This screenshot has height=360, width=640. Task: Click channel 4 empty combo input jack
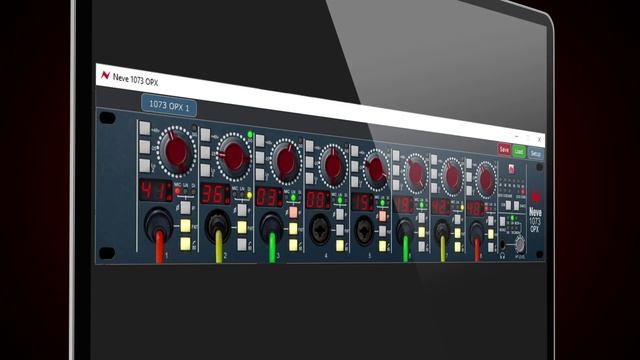pos(320,229)
